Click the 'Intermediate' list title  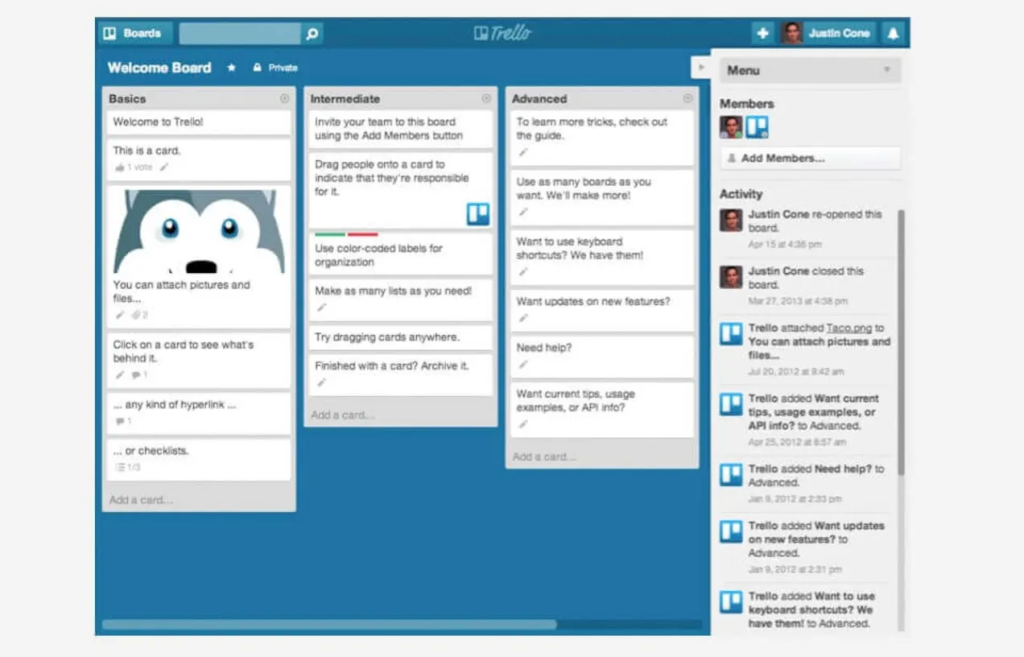(345, 99)
